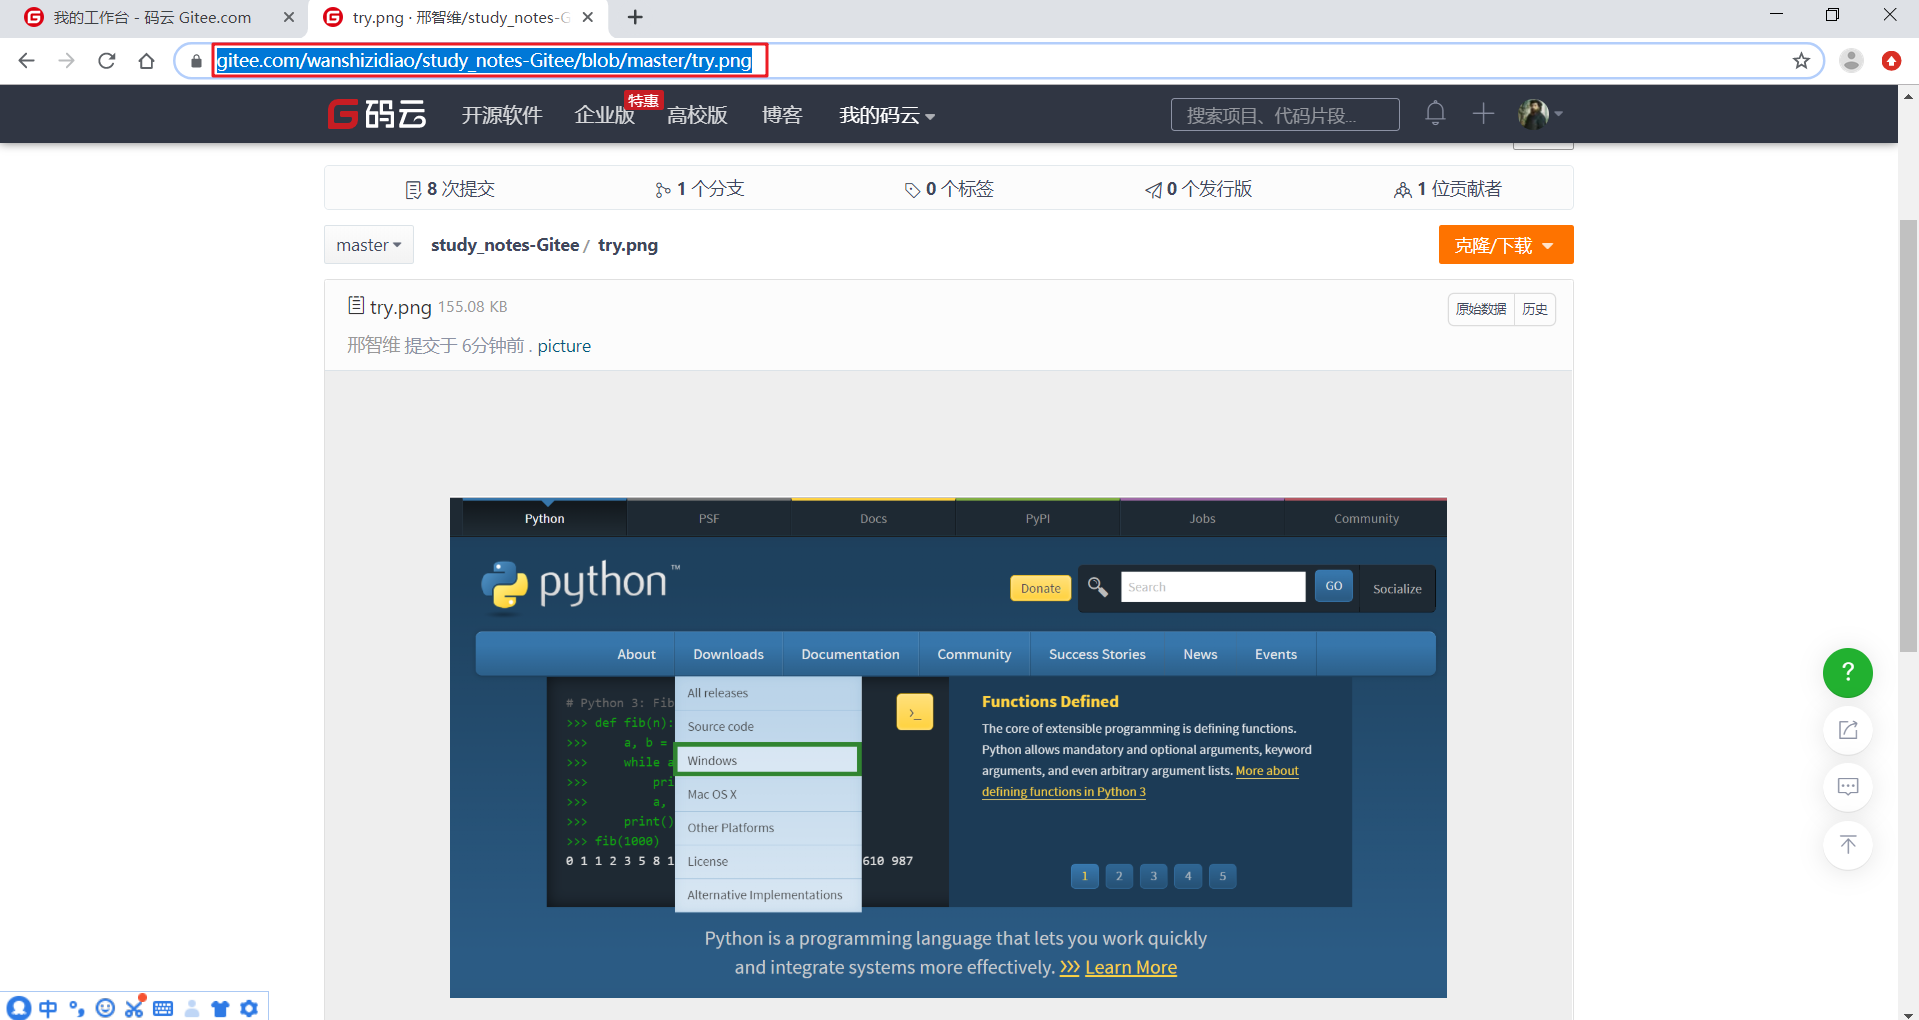Screen dimensions: 1919x1020
Task: Click the share icon on right sidebar
Action: [x=1847, y=730]
